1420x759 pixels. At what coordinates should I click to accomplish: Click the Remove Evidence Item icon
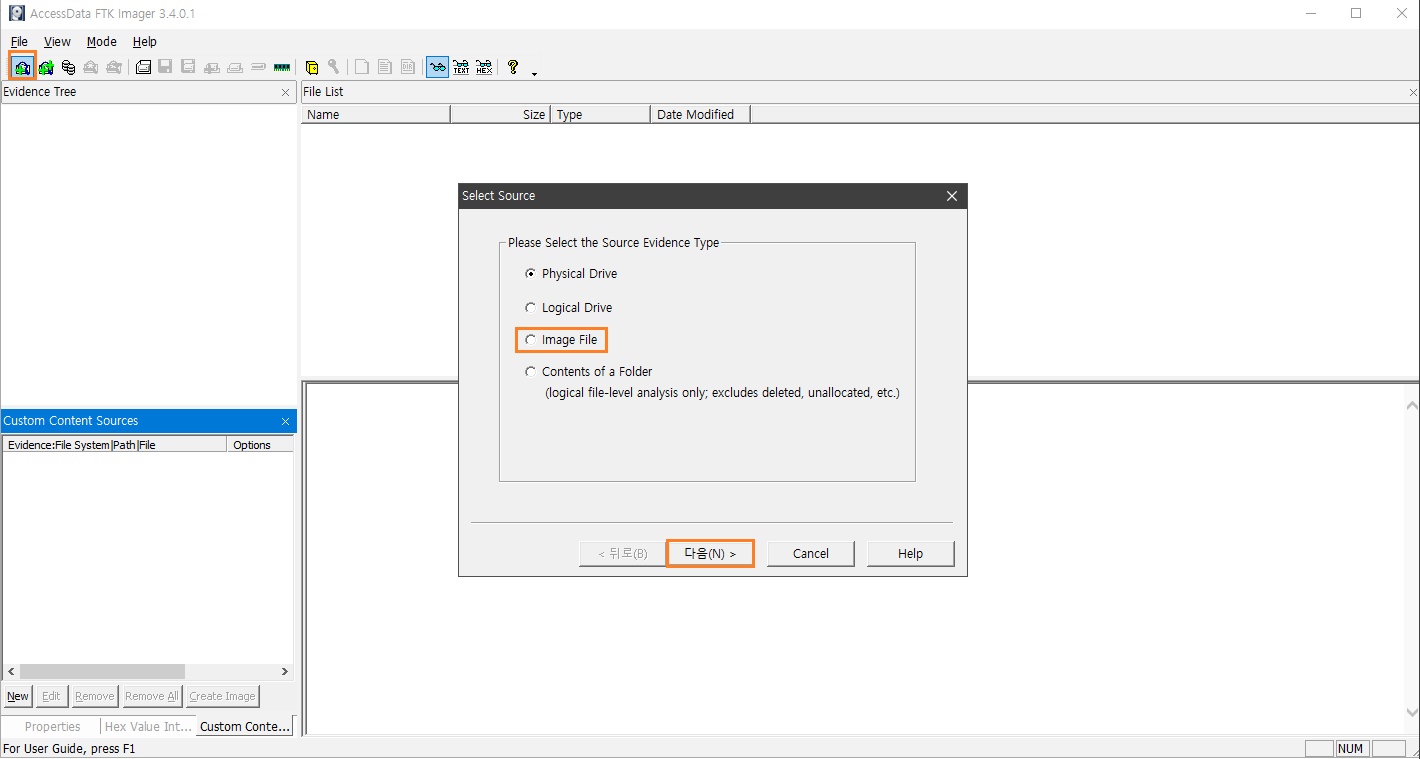[x=91, y=67]
